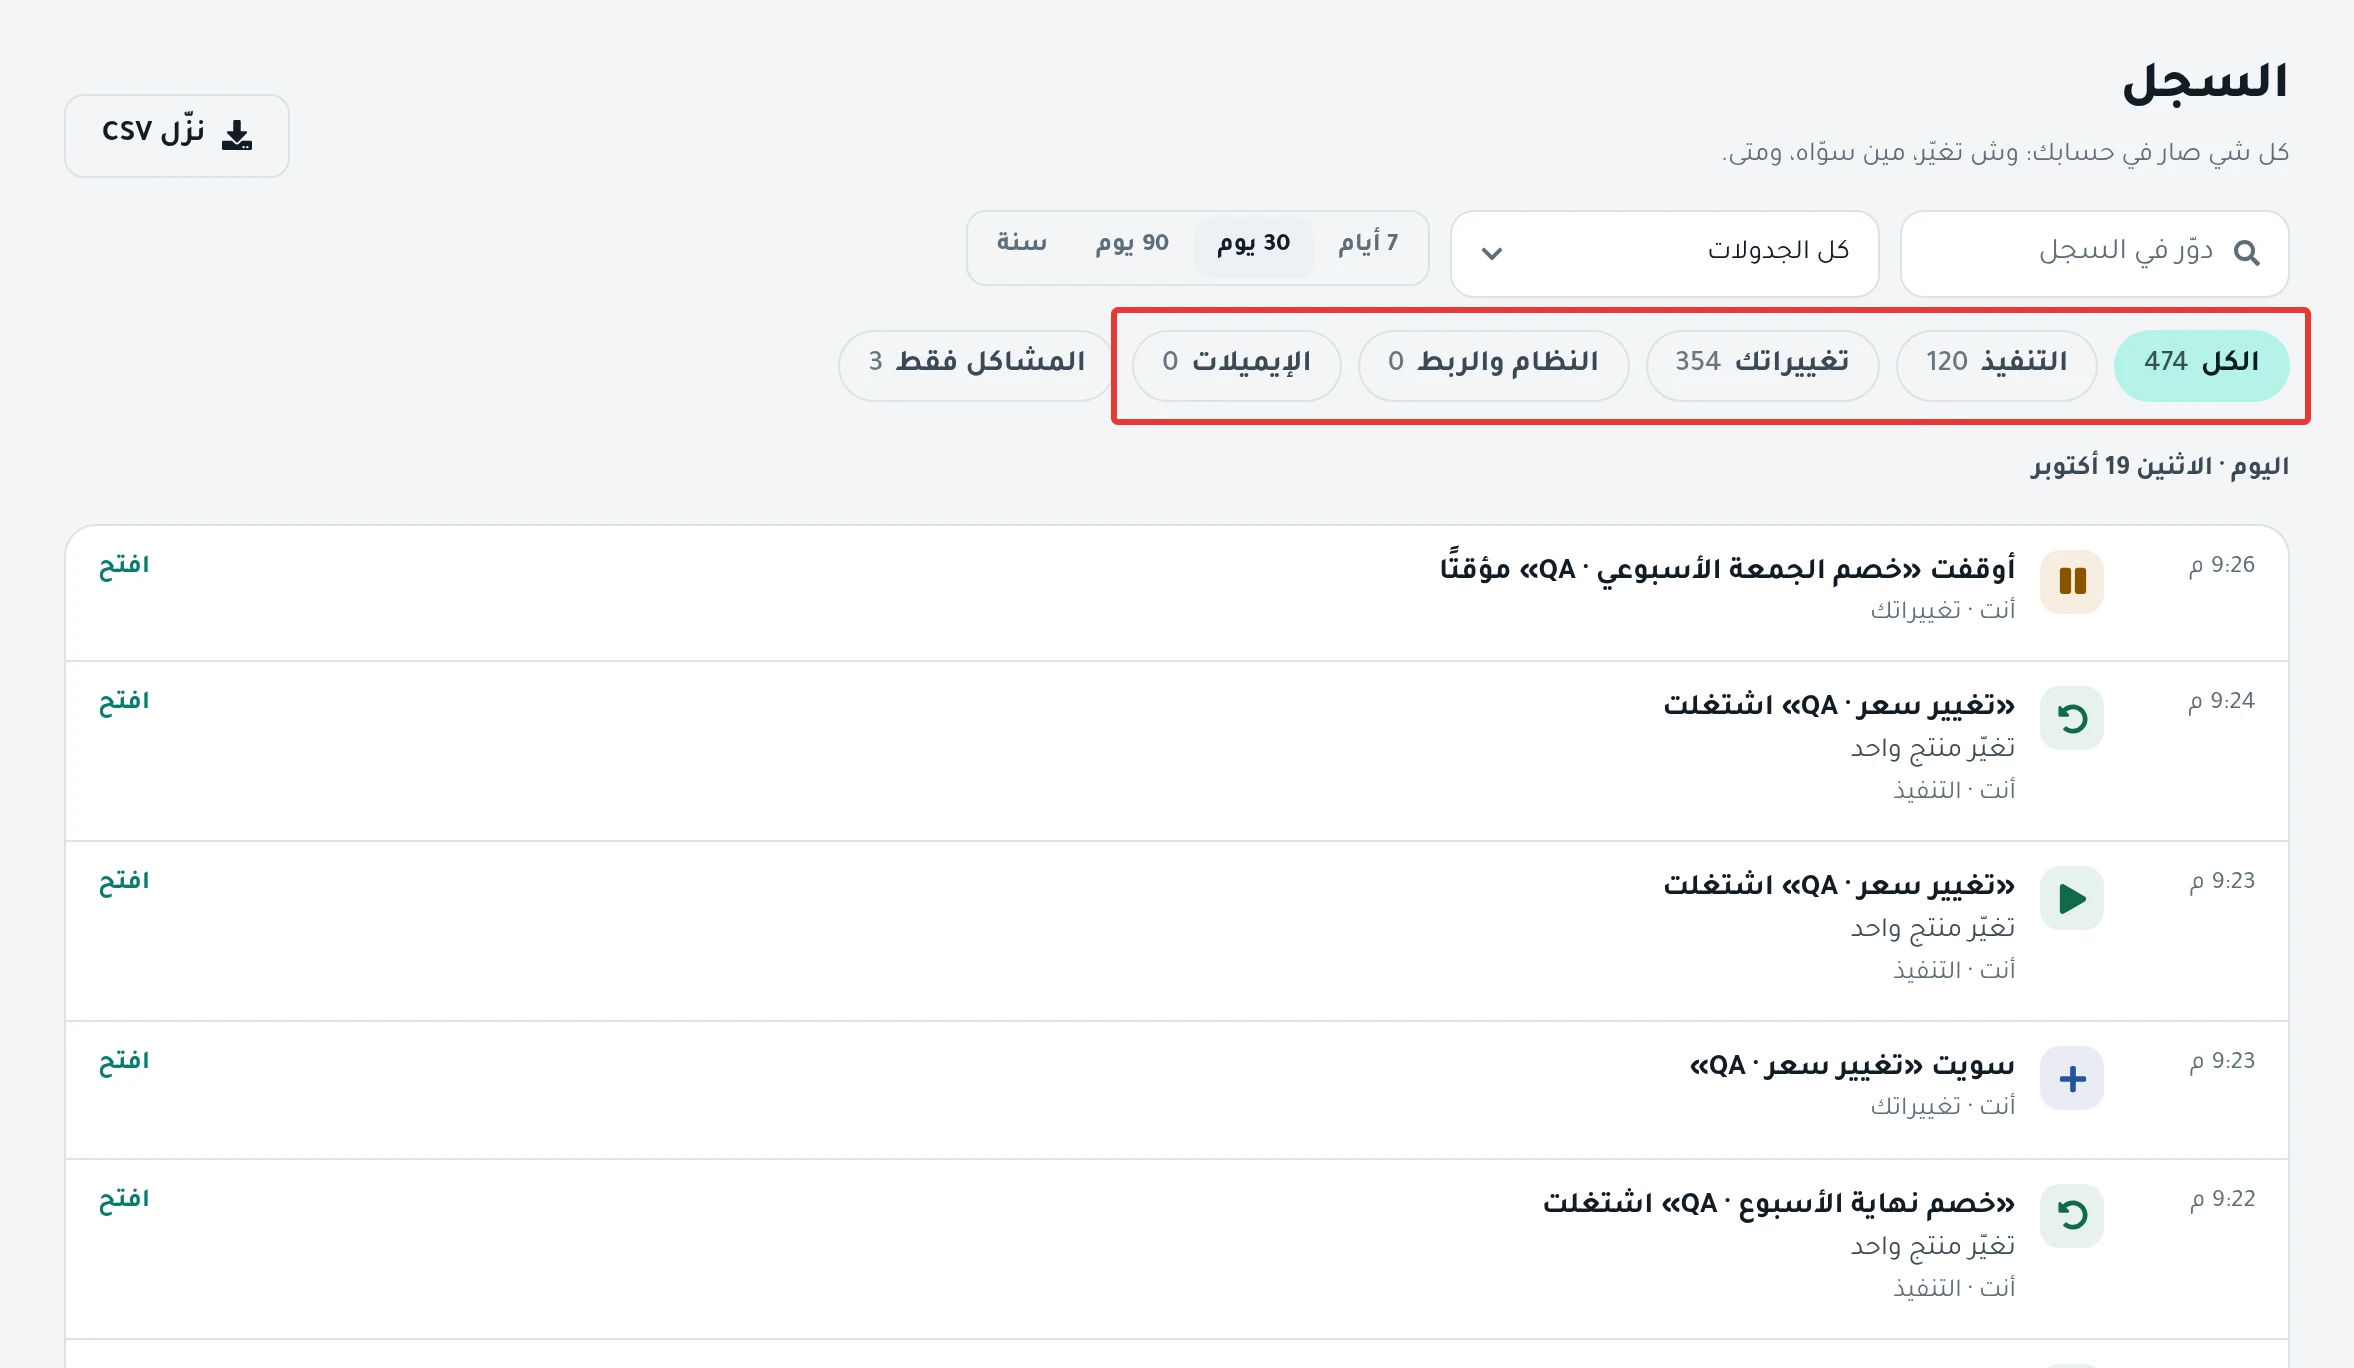Switch to التنفيذ 120 filter tab
Screen dimensions: 2354x1368
click(x=1996, y=365)
